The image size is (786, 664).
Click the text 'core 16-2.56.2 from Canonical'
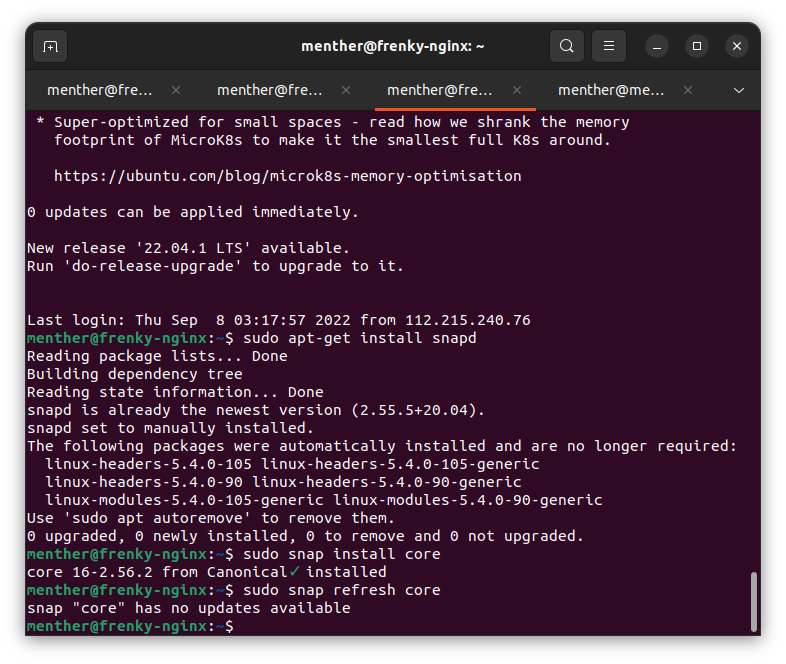tap(157, 572)
